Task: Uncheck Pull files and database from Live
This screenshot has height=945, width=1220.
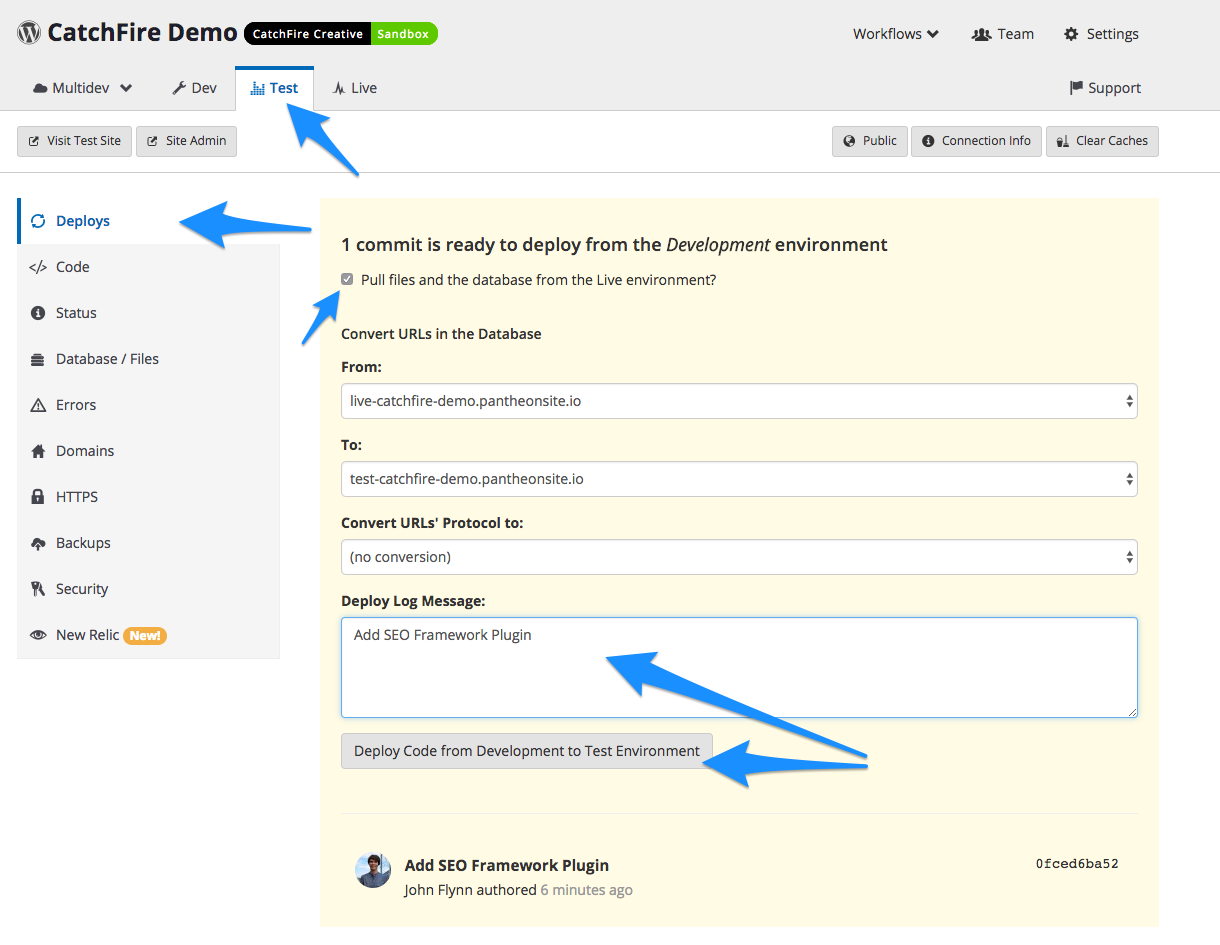Action: pyautogui.click(x=347, y=279)
